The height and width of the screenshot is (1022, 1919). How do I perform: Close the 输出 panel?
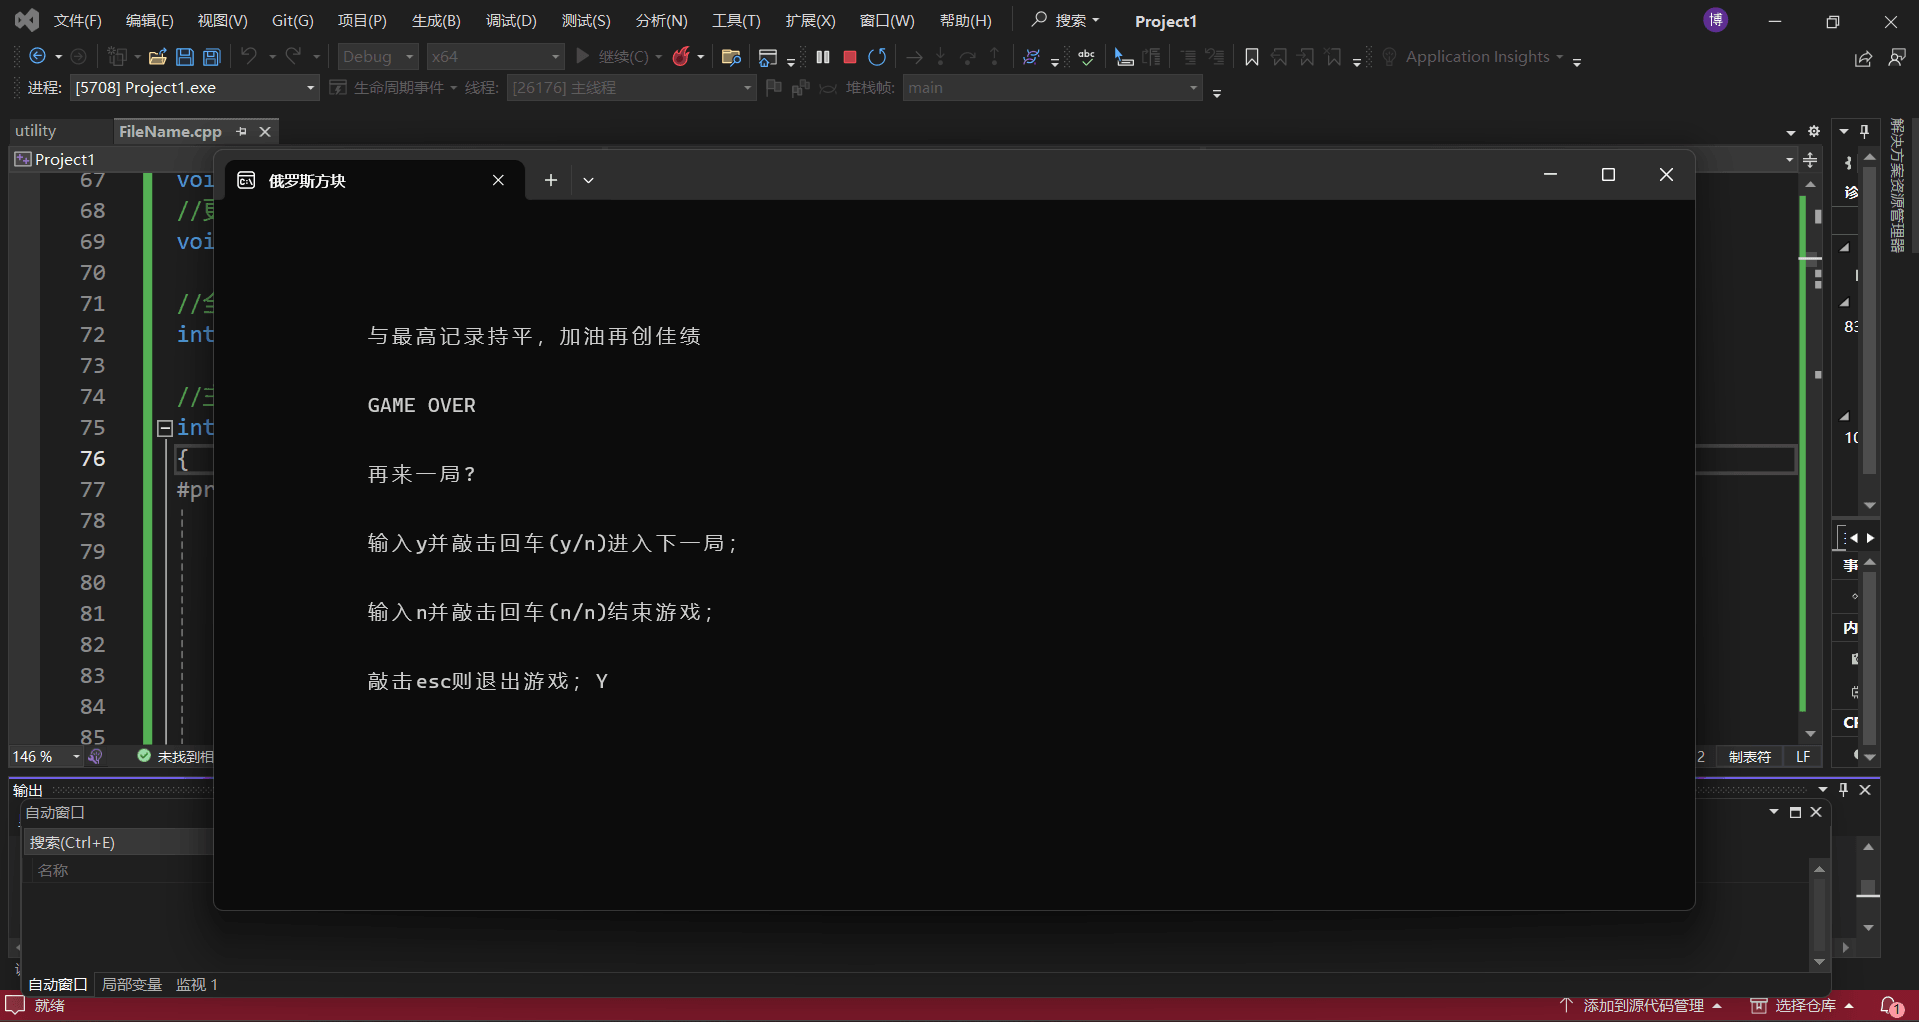(x=1865, y=790)
